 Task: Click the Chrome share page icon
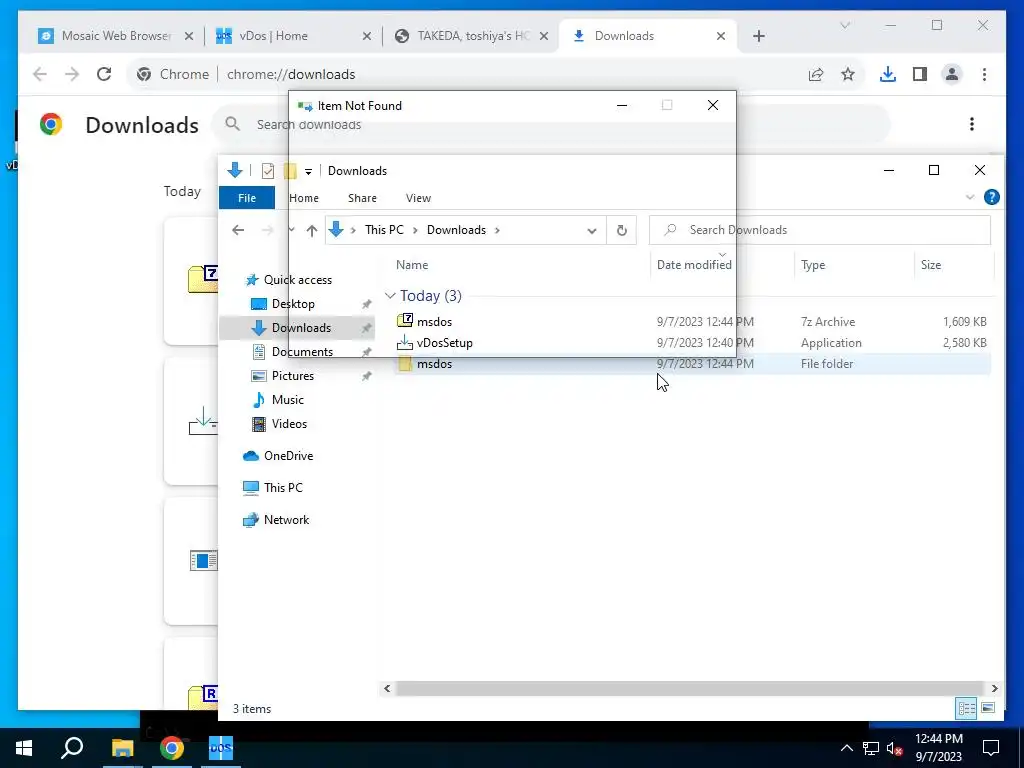[816, 74]
